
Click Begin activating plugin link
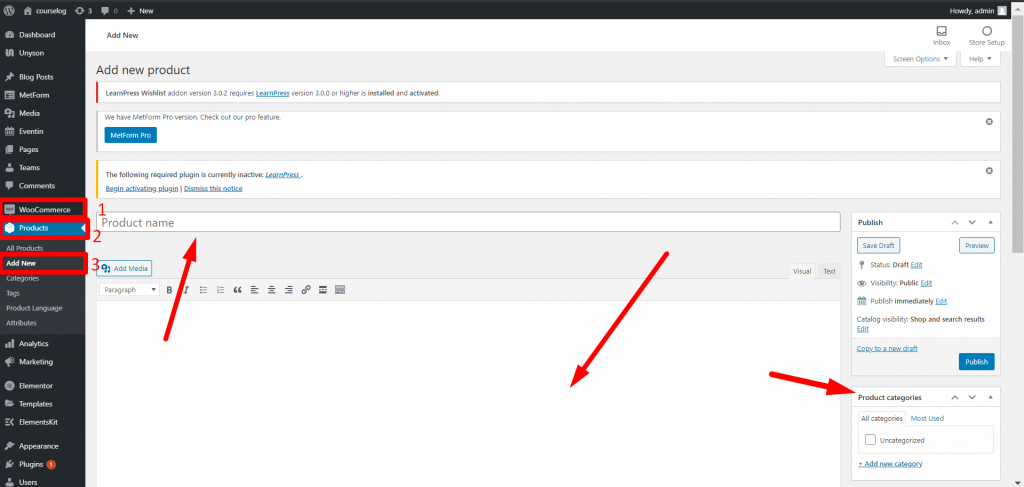click(x=142, y=189)
